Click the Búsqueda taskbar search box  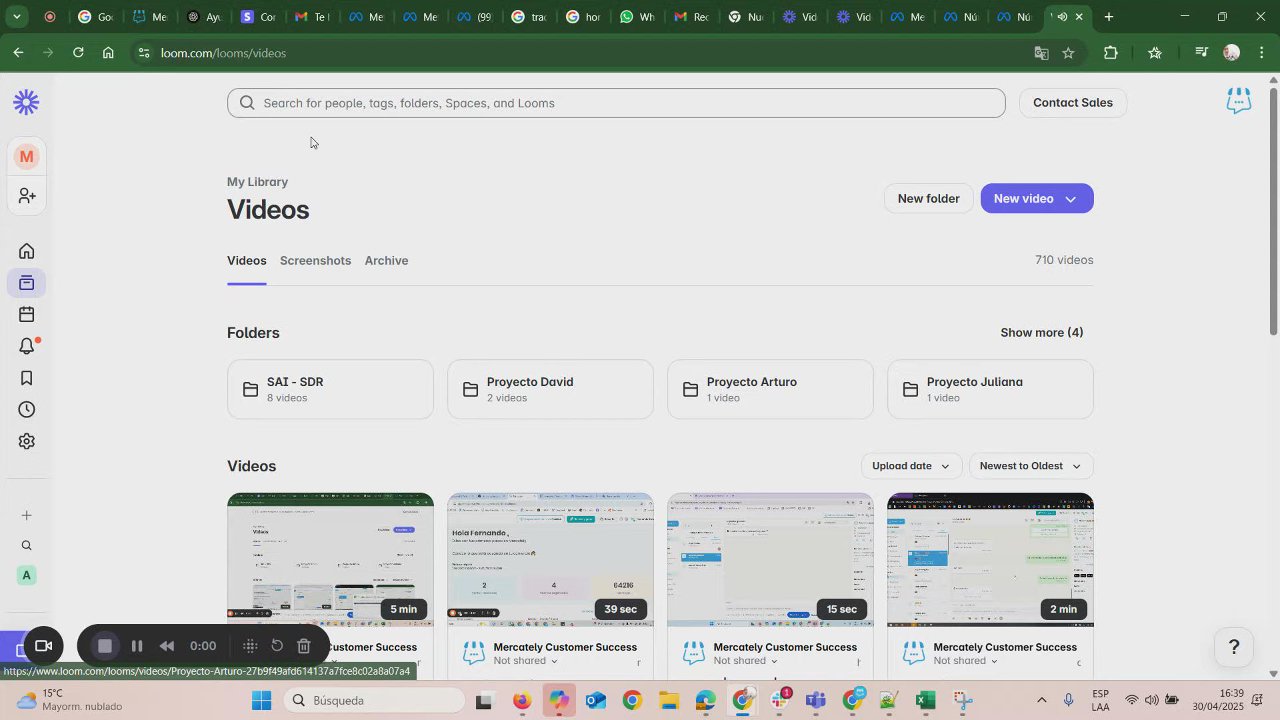pos(372,700)
